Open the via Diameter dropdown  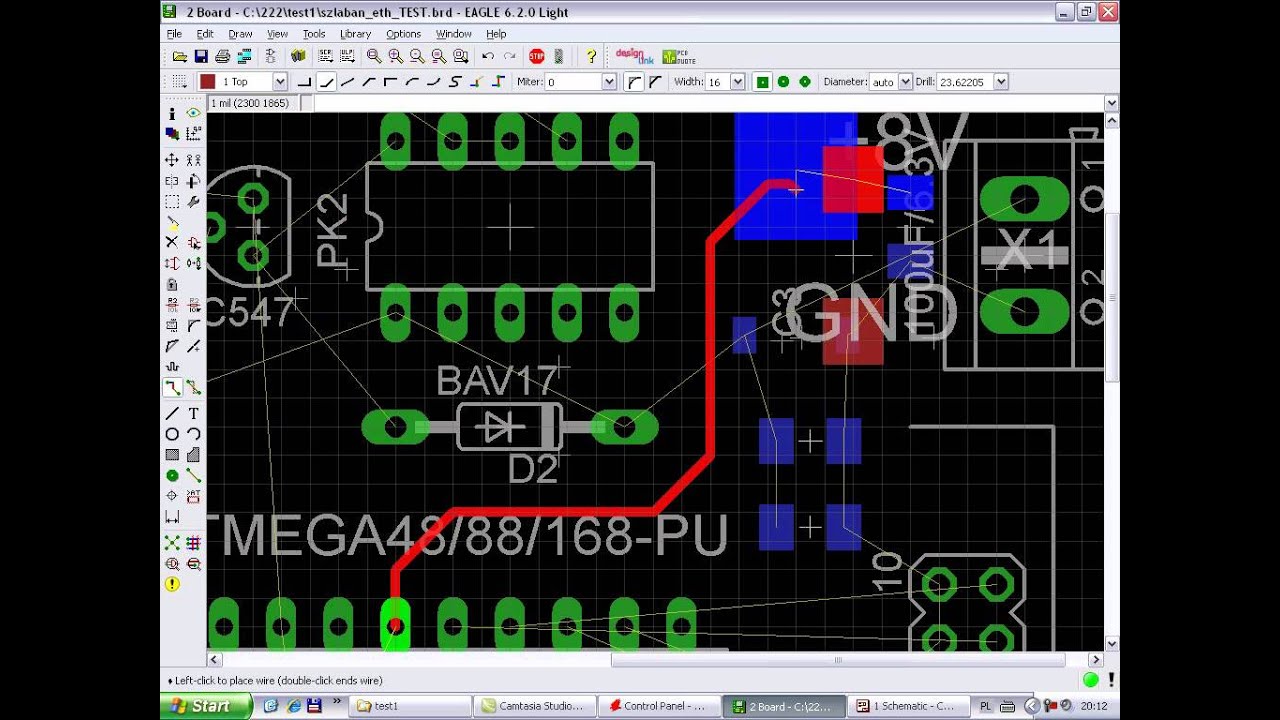click(x=905, y=82)
